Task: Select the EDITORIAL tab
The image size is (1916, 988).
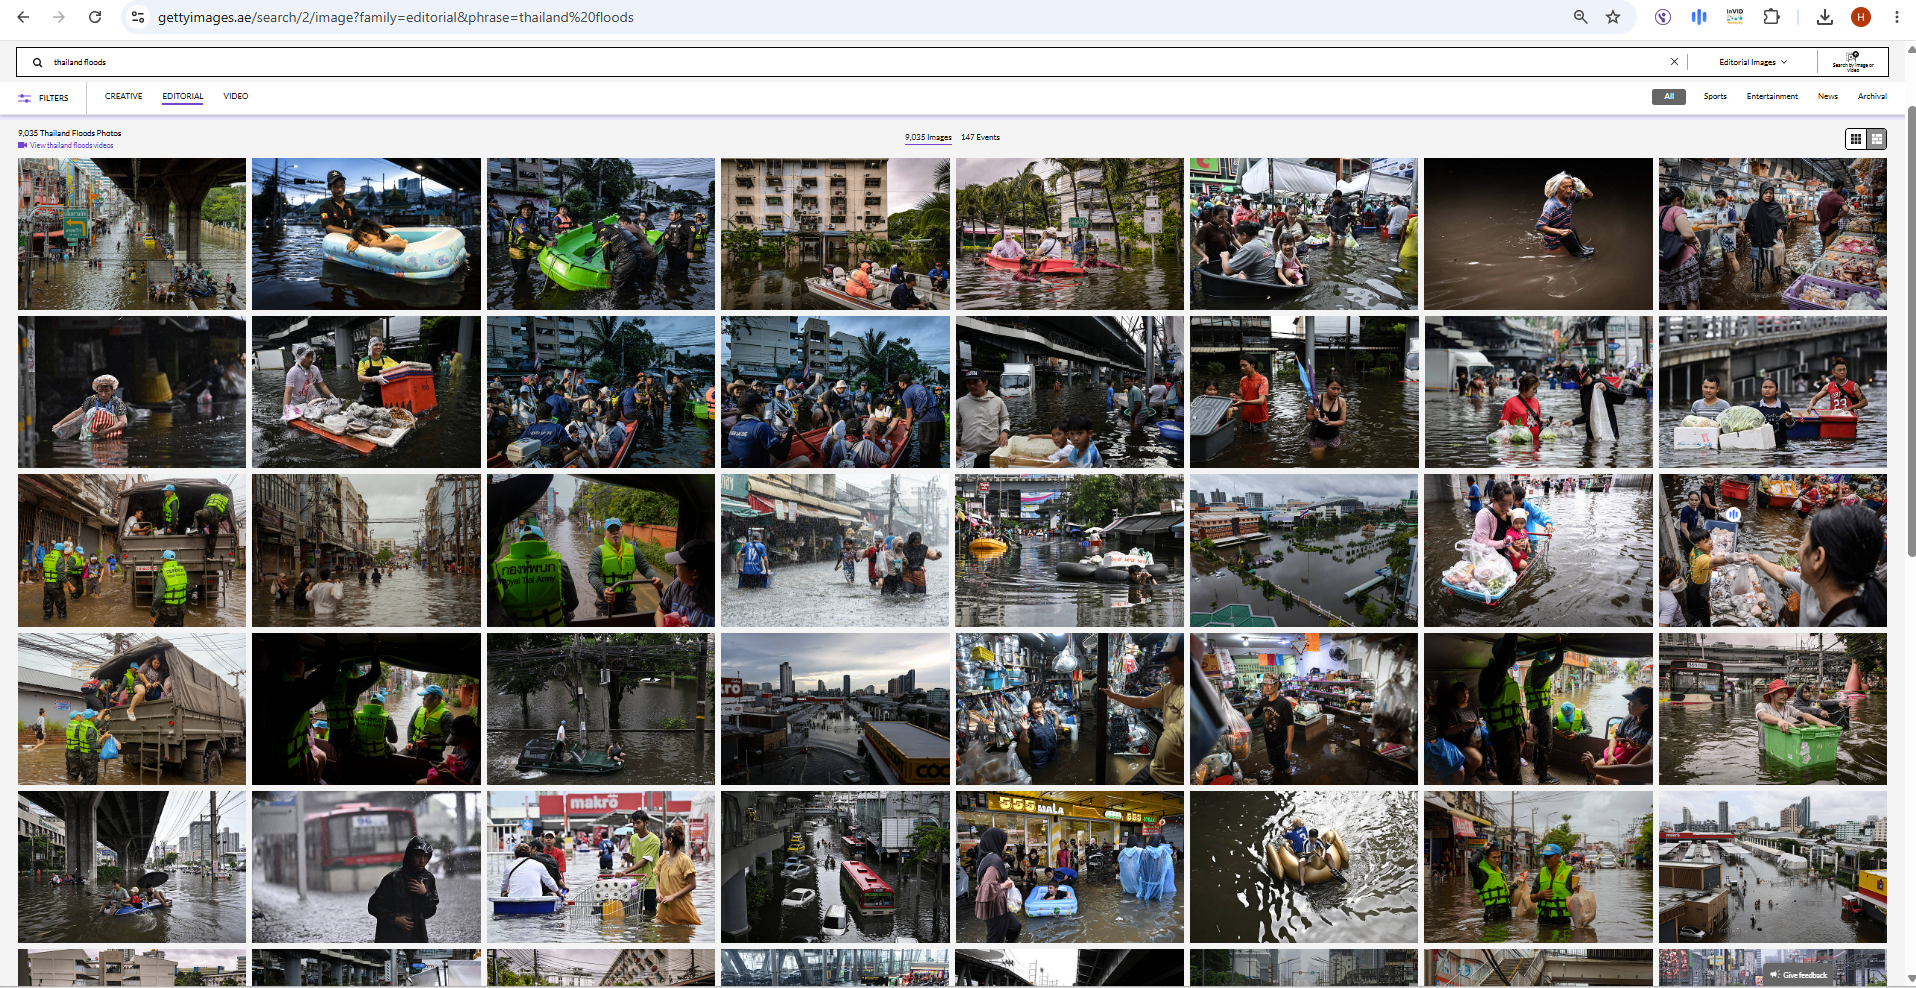Action: 183,96
